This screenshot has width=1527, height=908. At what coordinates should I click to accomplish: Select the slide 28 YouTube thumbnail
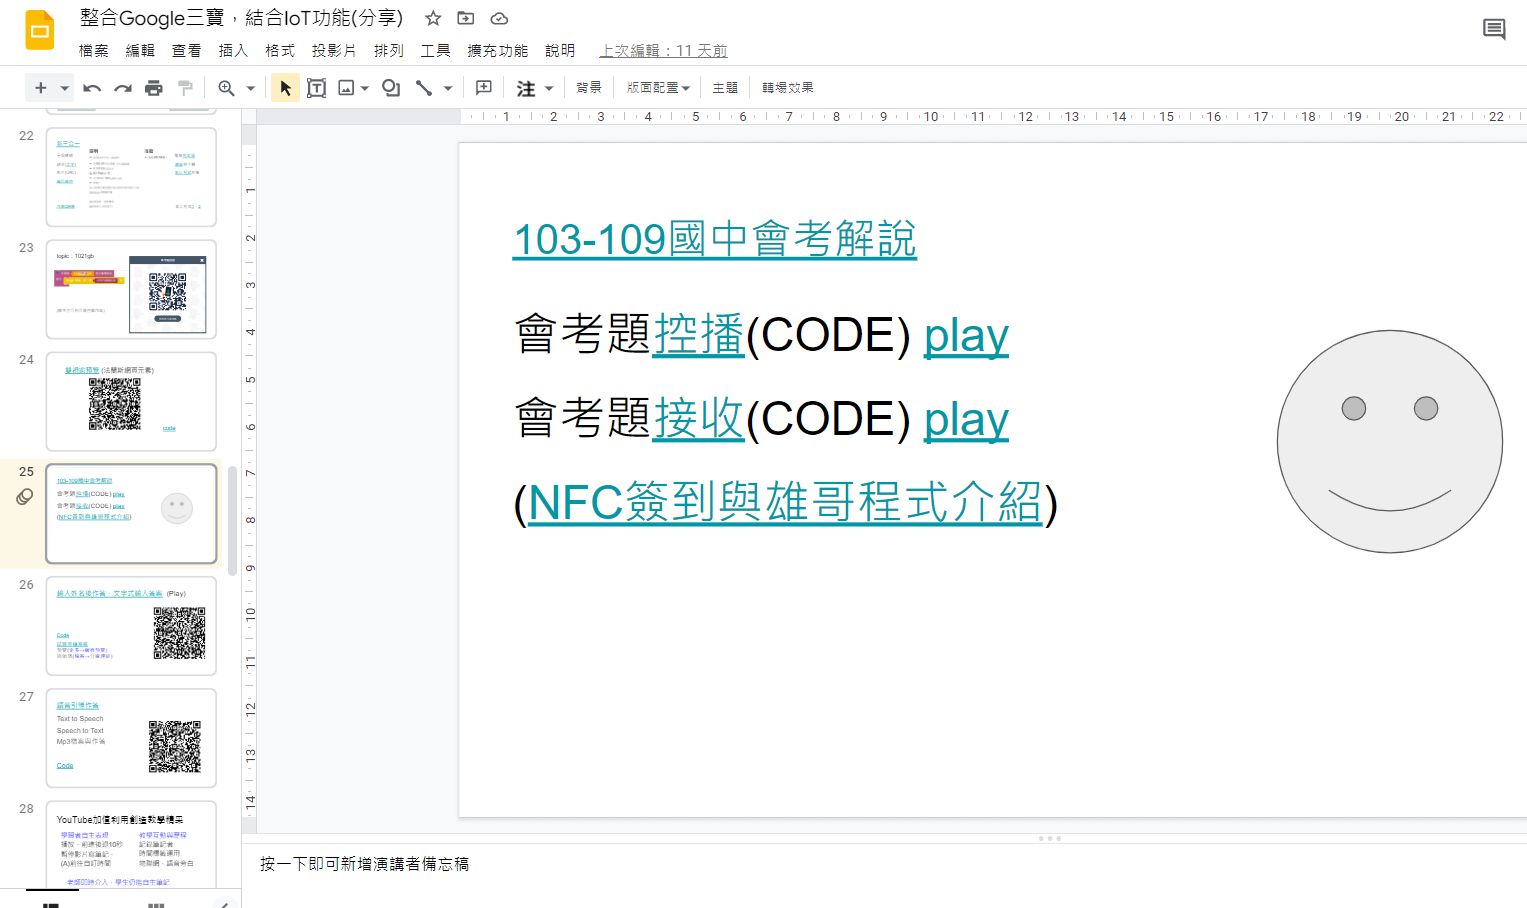131,845
